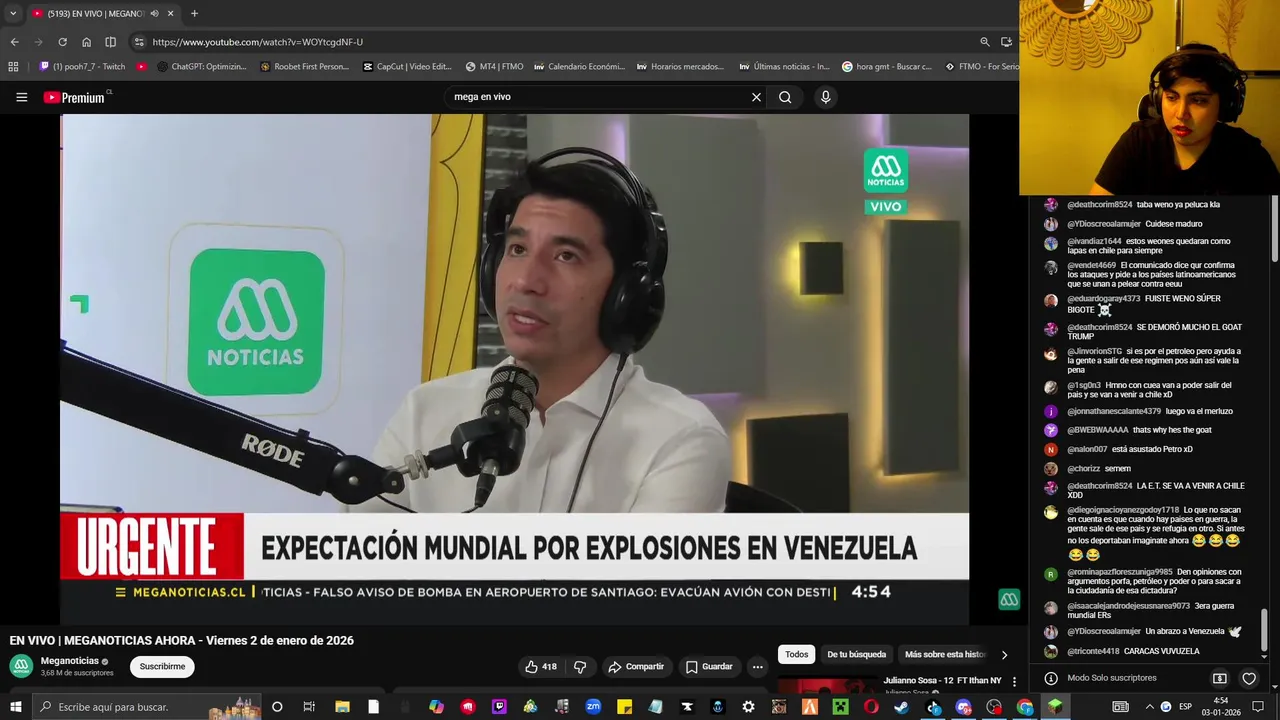Open the browser zoom magnifier icon
The width and height of the screenshot is (1280, 720).
point(985,42)
